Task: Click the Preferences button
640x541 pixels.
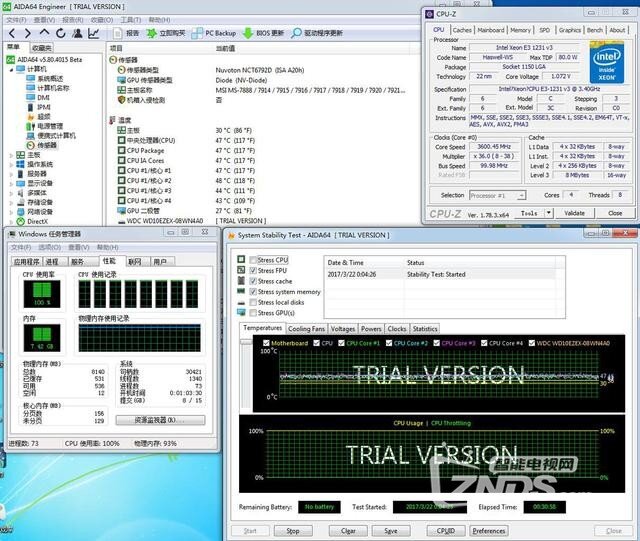Action: (489, 531)
